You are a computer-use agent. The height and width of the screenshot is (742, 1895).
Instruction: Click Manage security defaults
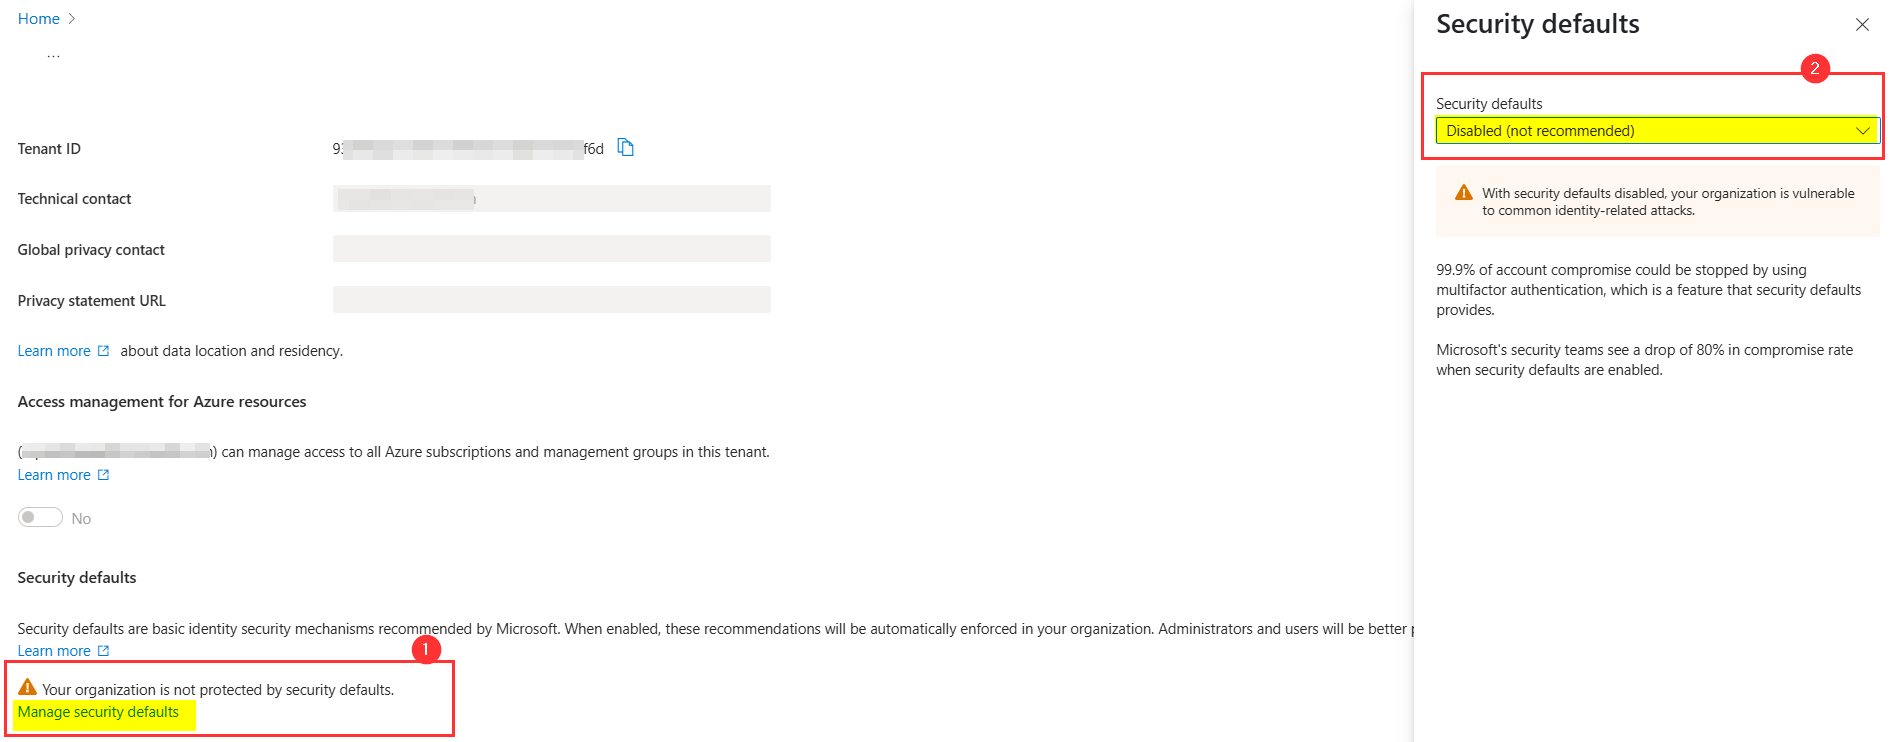pos(98,711)
